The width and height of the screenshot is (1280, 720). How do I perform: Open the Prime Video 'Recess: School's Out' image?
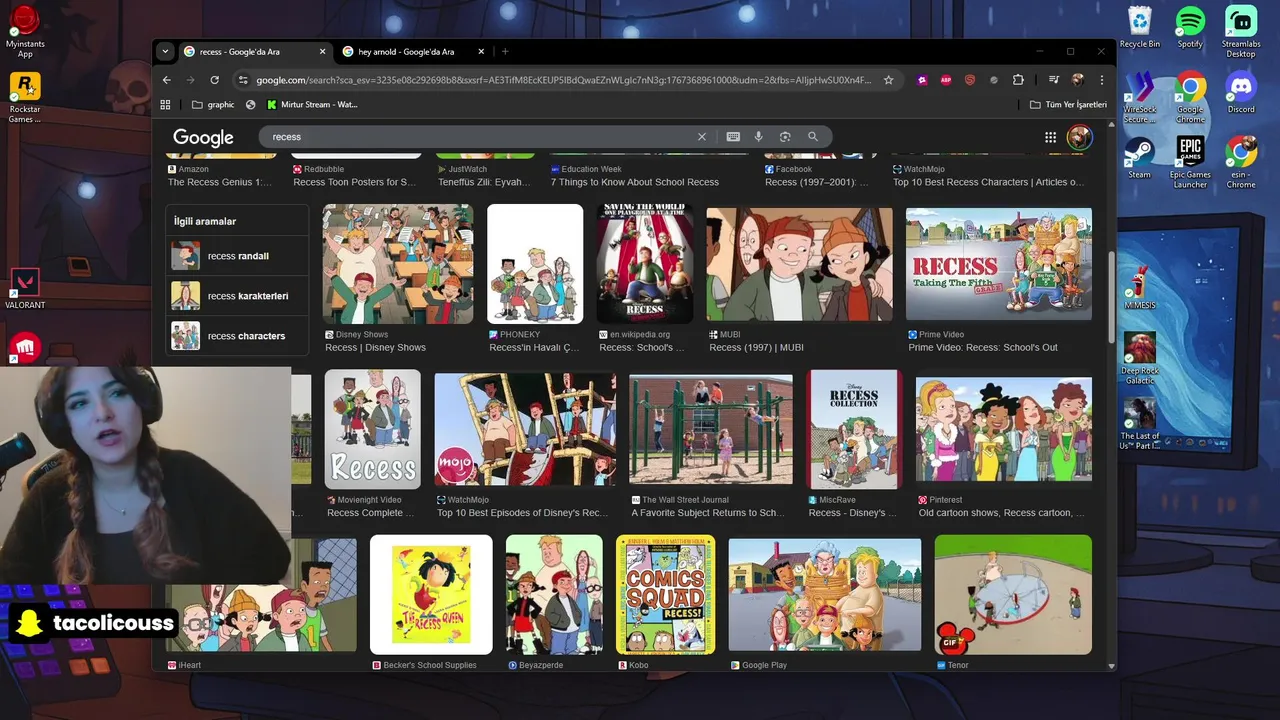click(999, 264)
